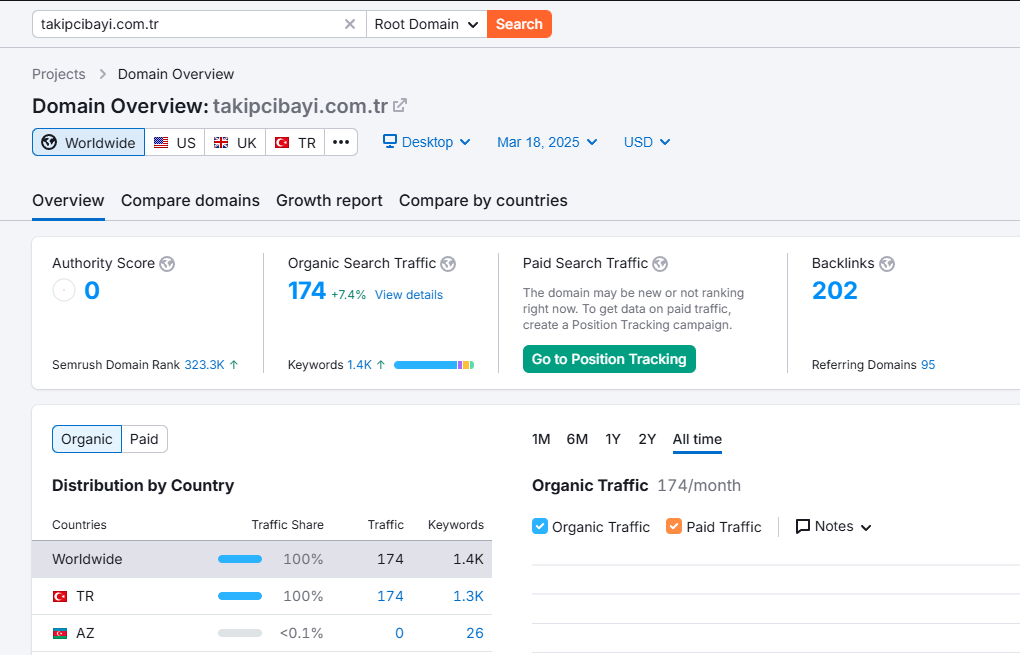The image size is (1020, 655).
Task: Switch to the Compare domains tab
Action: click(x=190, y=200)
